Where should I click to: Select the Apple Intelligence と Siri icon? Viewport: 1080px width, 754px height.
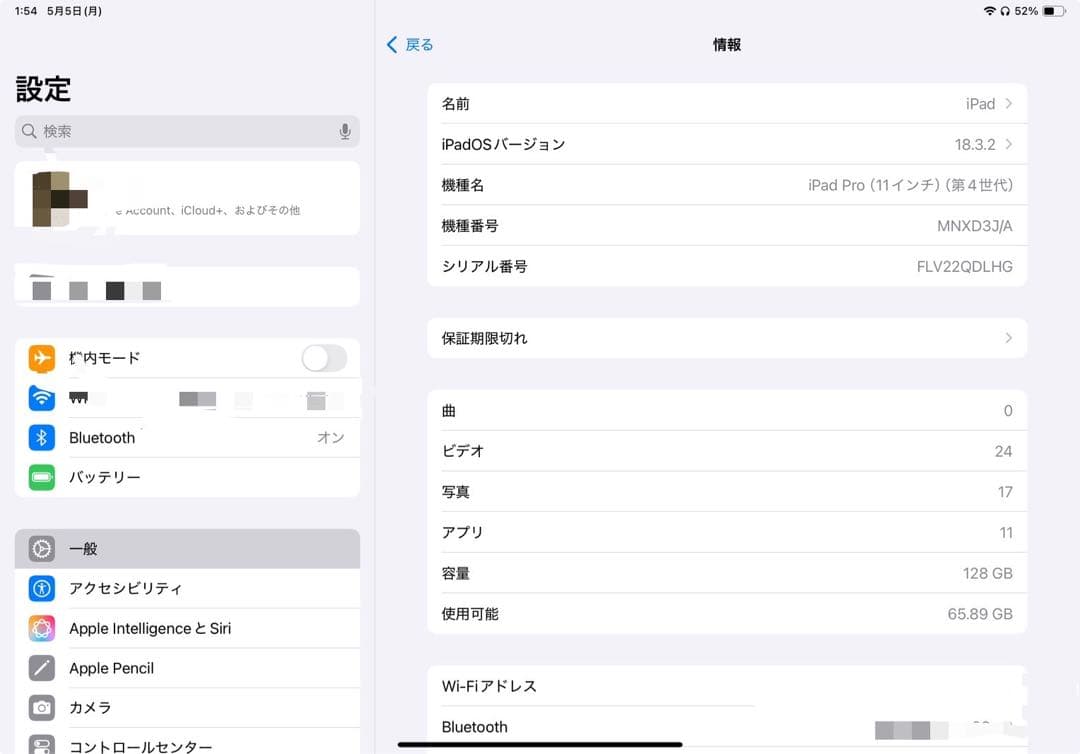41,628
